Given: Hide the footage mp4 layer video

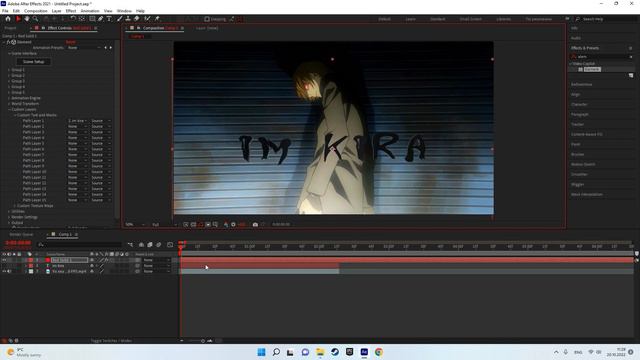Looking at the screenshot, I should (x=4, y=271).
